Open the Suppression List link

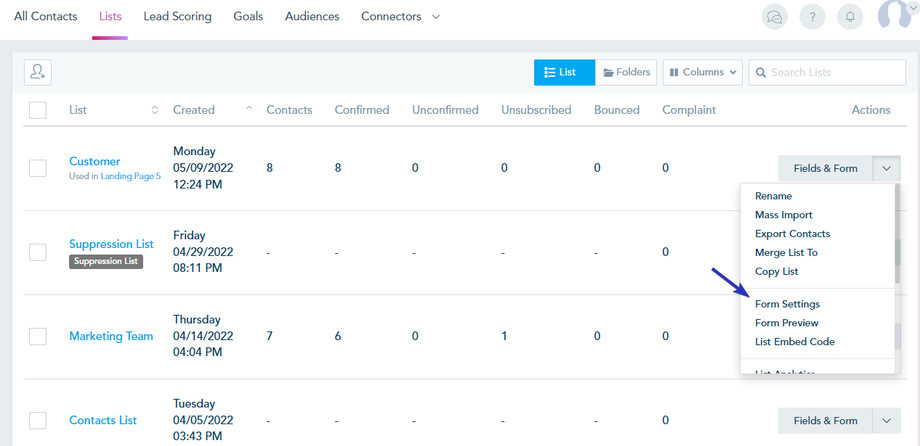point(111,244)
